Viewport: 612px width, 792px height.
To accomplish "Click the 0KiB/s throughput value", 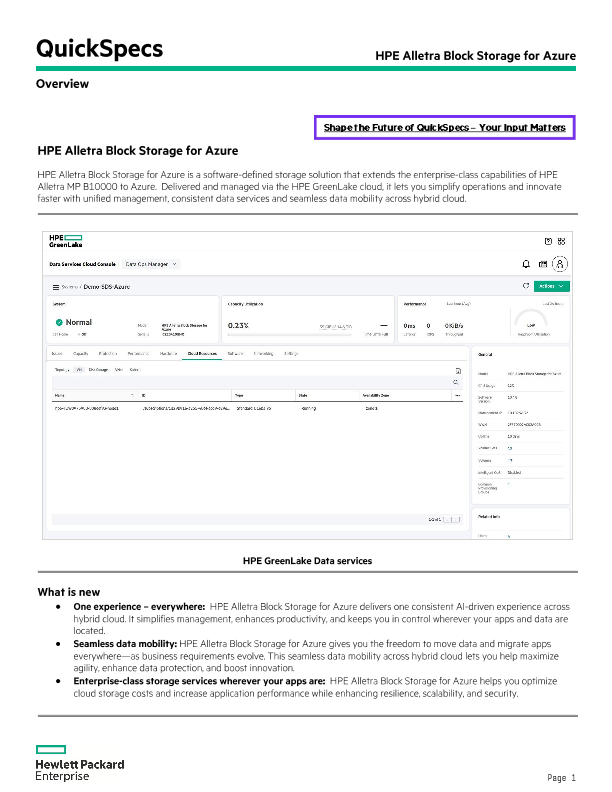I will [x=453, y=326].
